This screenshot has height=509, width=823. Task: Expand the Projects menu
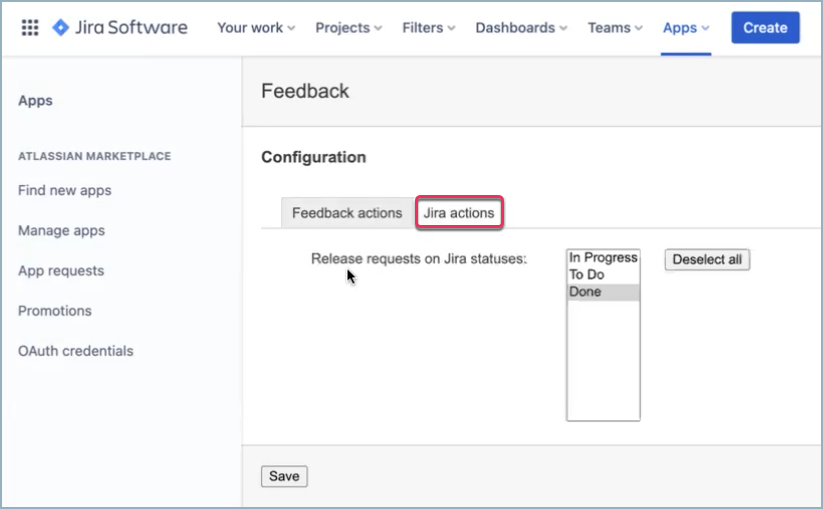[349, 28]
